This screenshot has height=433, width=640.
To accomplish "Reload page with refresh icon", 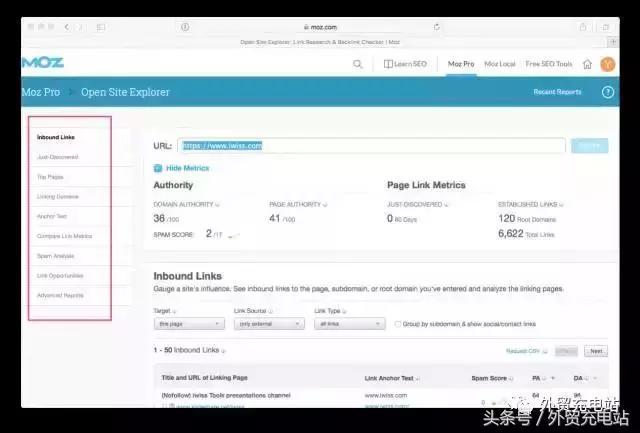I will click(437, 27).
